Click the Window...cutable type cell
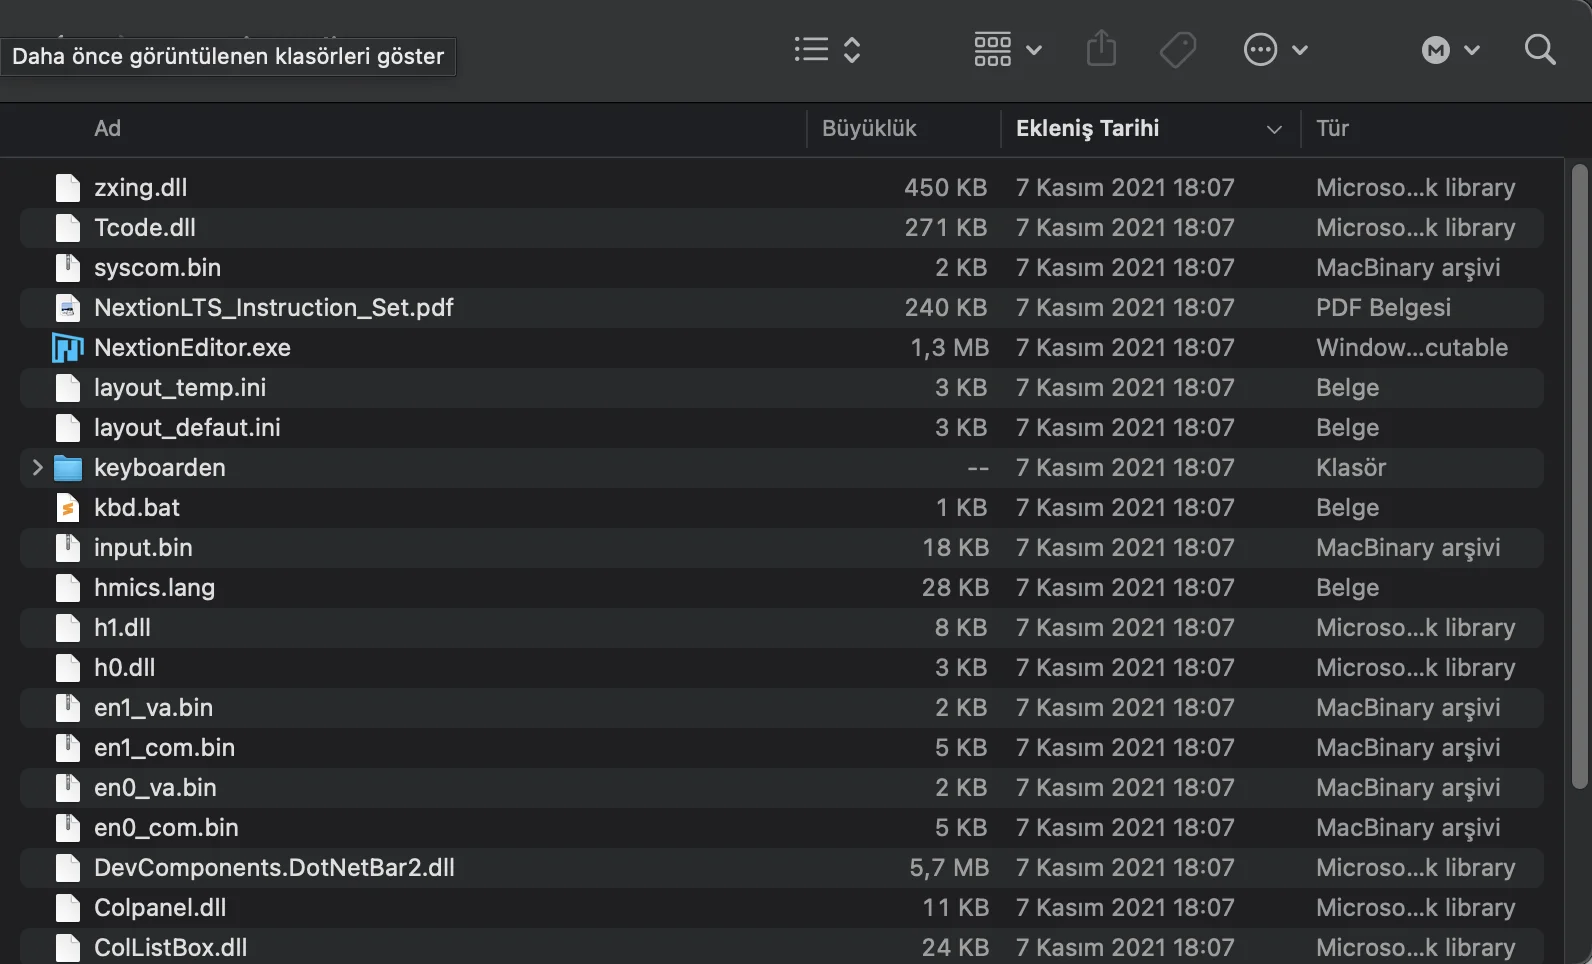1592x964 pixels. pyautogui.click(x=1411, y=347)
